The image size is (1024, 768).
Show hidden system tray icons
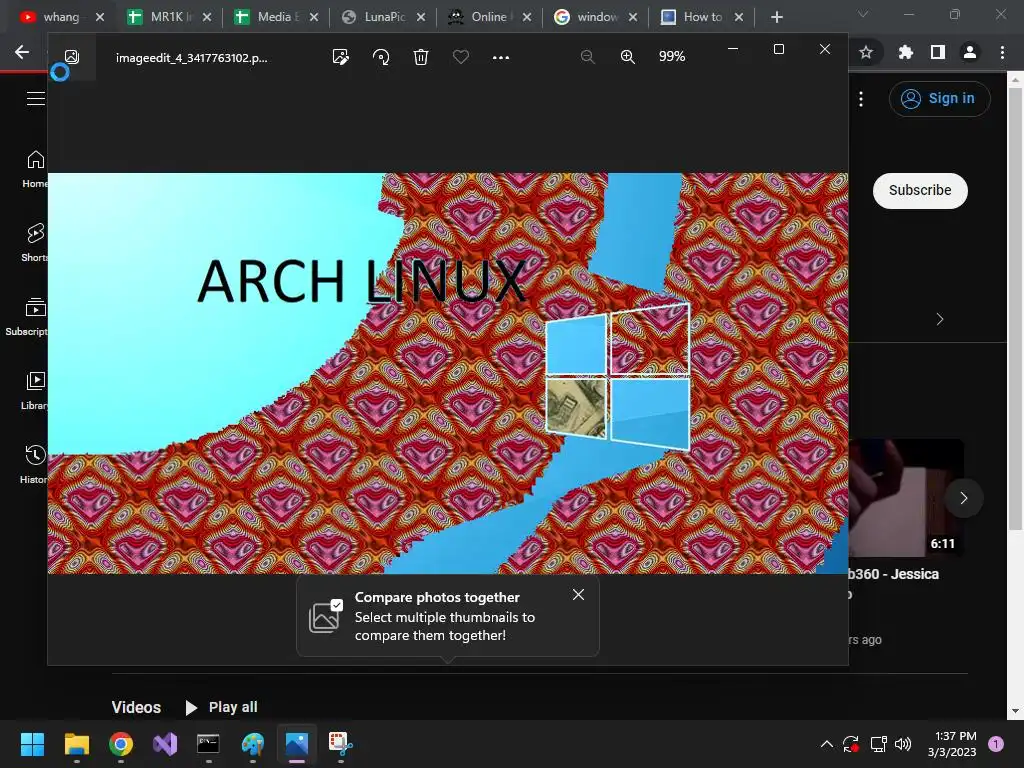click(x=826, y=744)
